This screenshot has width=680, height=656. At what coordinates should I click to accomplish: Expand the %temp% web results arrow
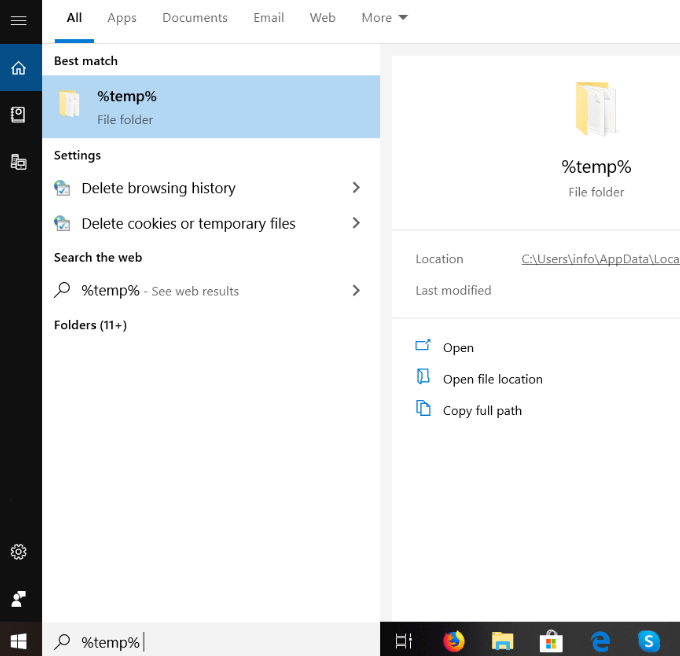point(356,291)
